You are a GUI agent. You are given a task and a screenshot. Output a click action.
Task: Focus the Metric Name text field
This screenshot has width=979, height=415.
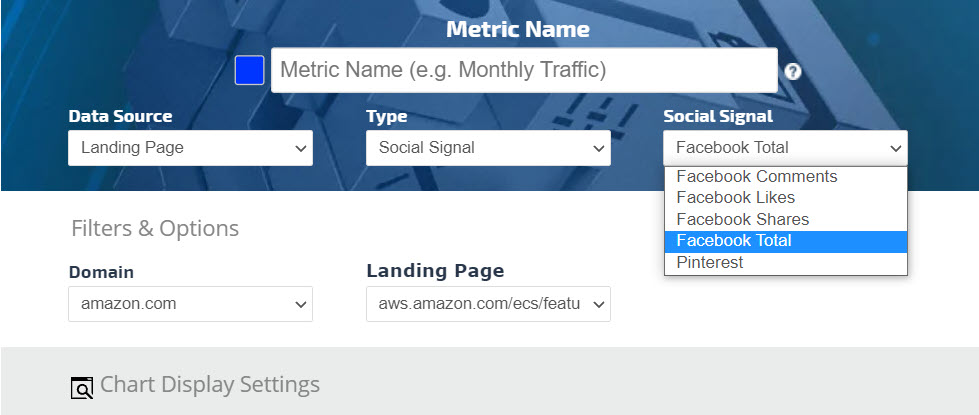[523, 71]
